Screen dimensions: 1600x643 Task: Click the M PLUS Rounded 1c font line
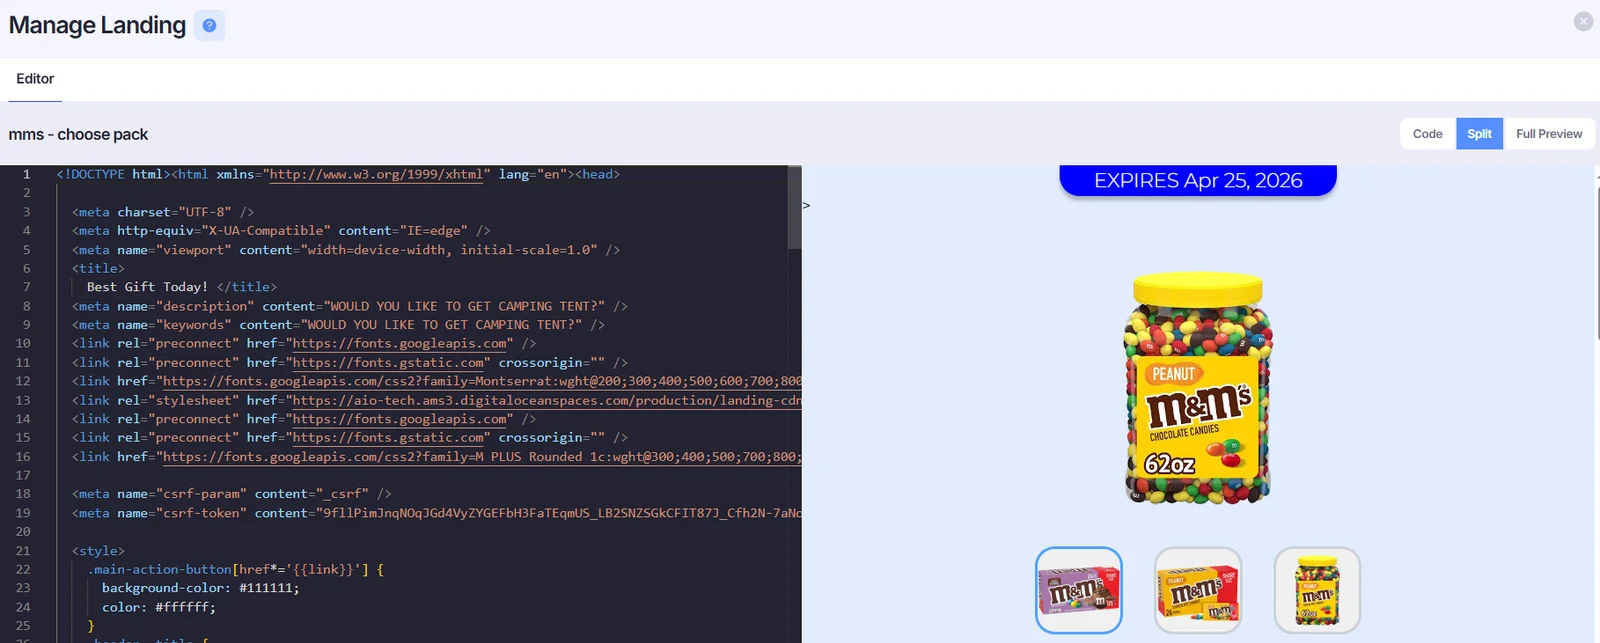coord(437,457)
